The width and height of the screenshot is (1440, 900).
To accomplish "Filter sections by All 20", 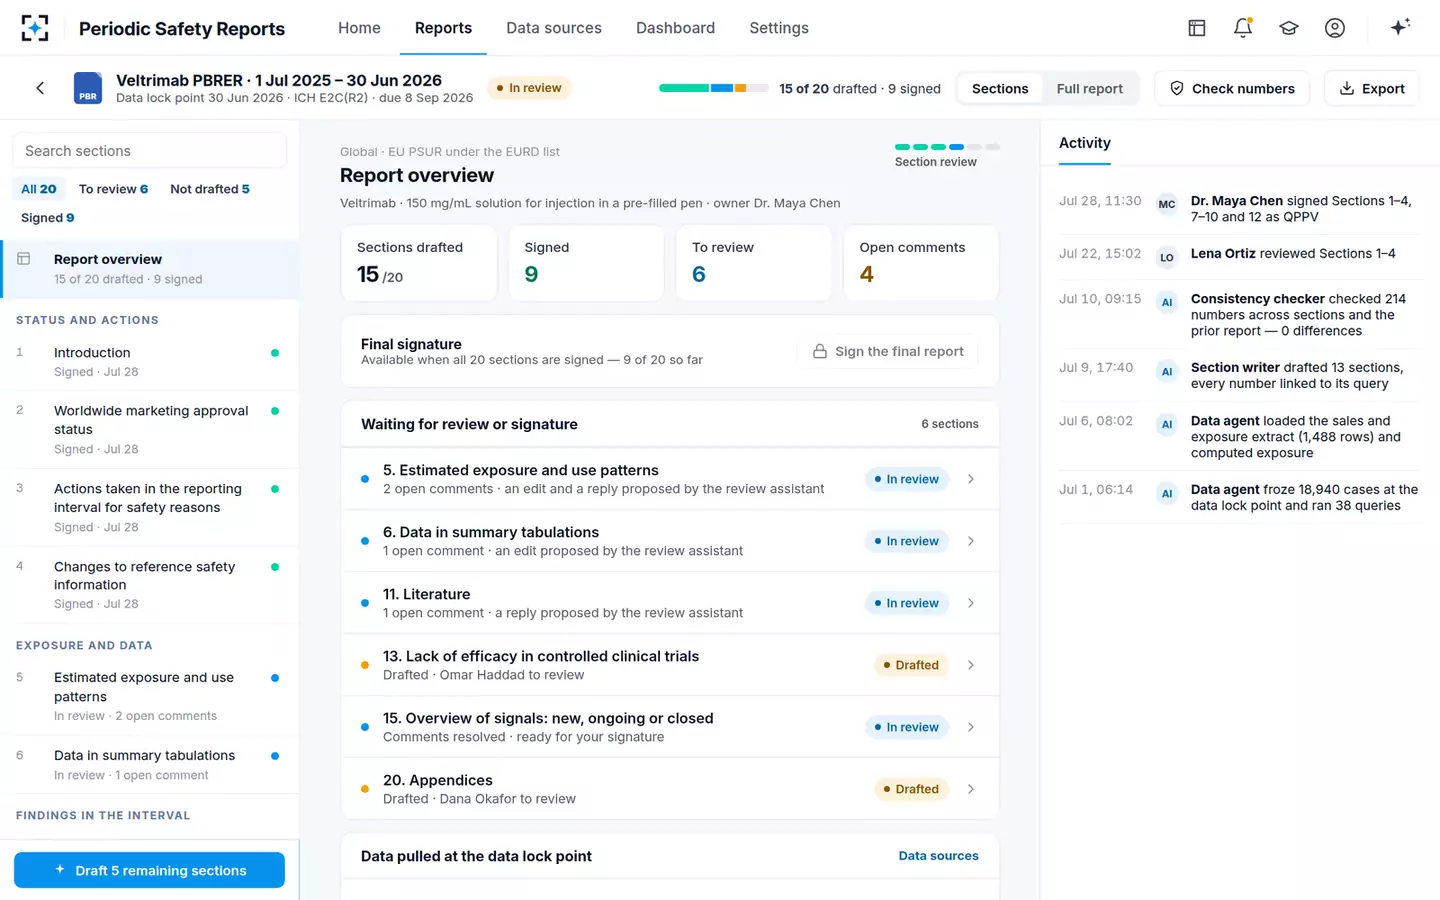I will pos(39,189).
